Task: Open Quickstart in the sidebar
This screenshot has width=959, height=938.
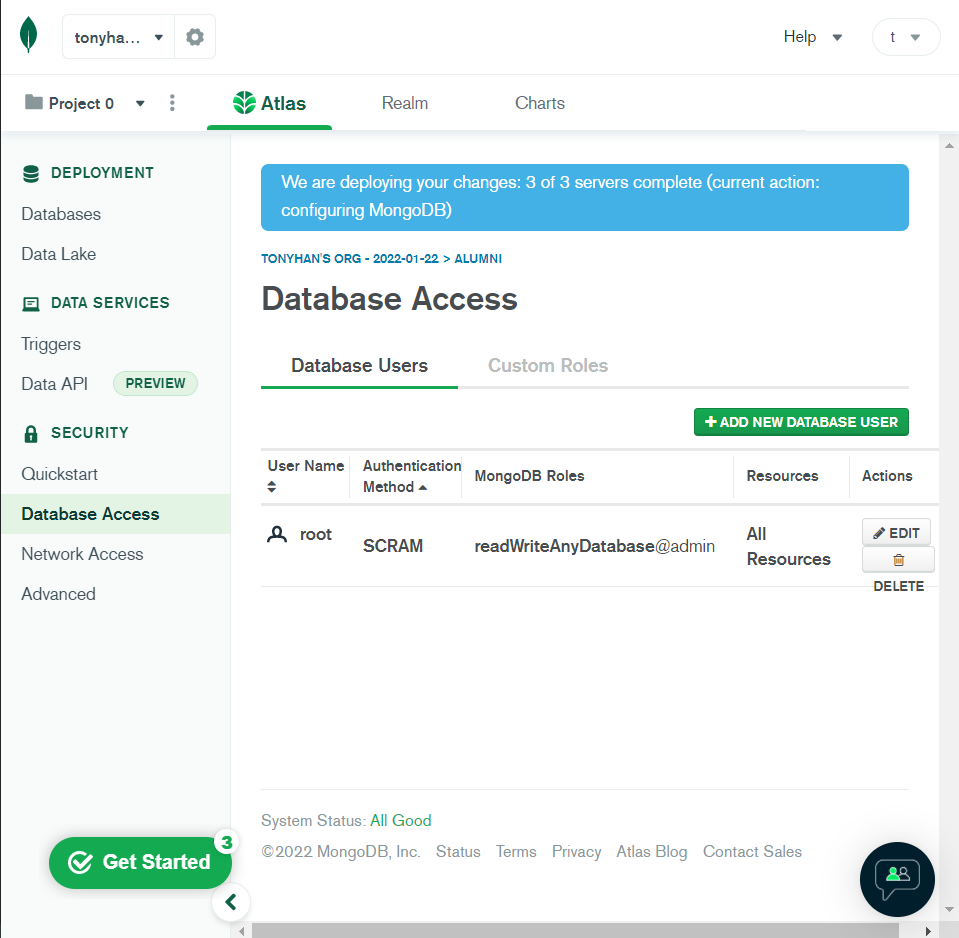Action: 59,474
